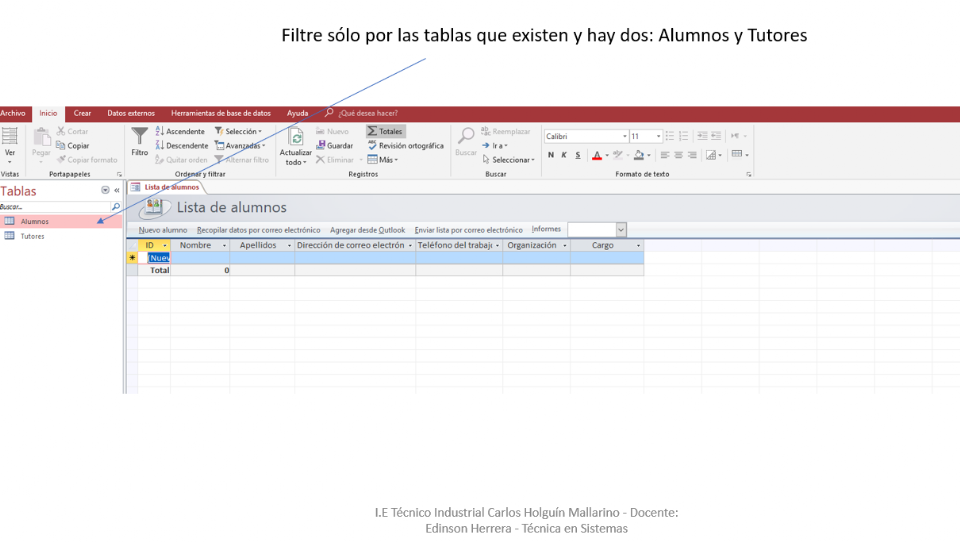Sort records with Ascendente
This screenshot has height=542, width=960.
click(x=180, y=131)
